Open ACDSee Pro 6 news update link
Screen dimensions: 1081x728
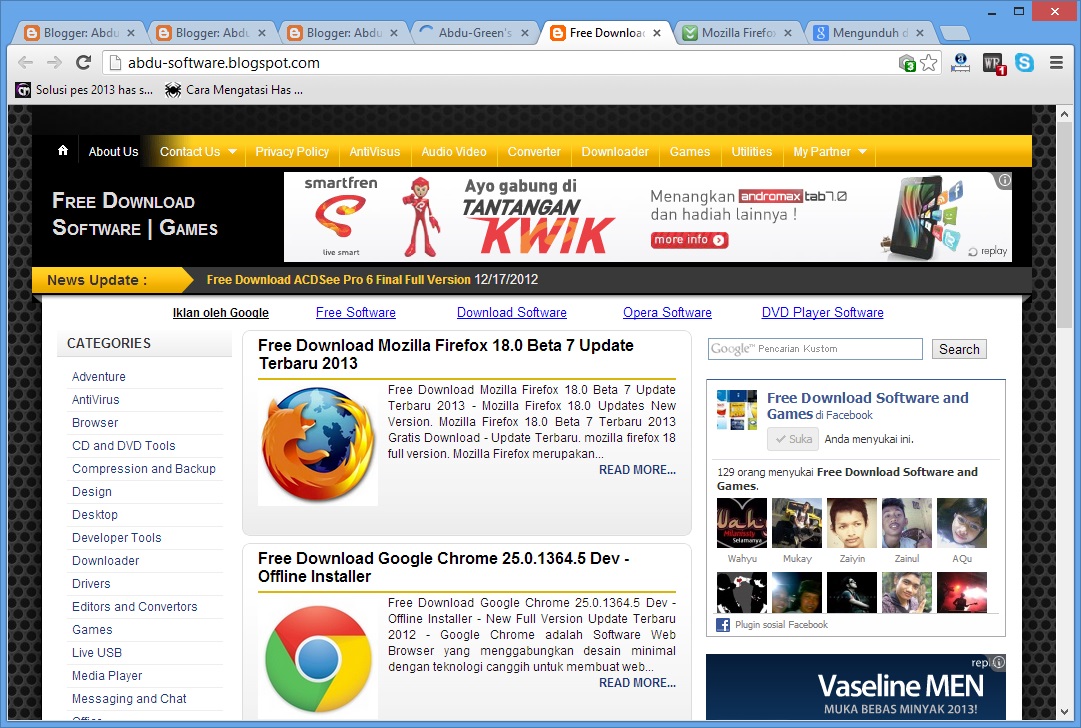pyautogui.click(x=339, y=279)
